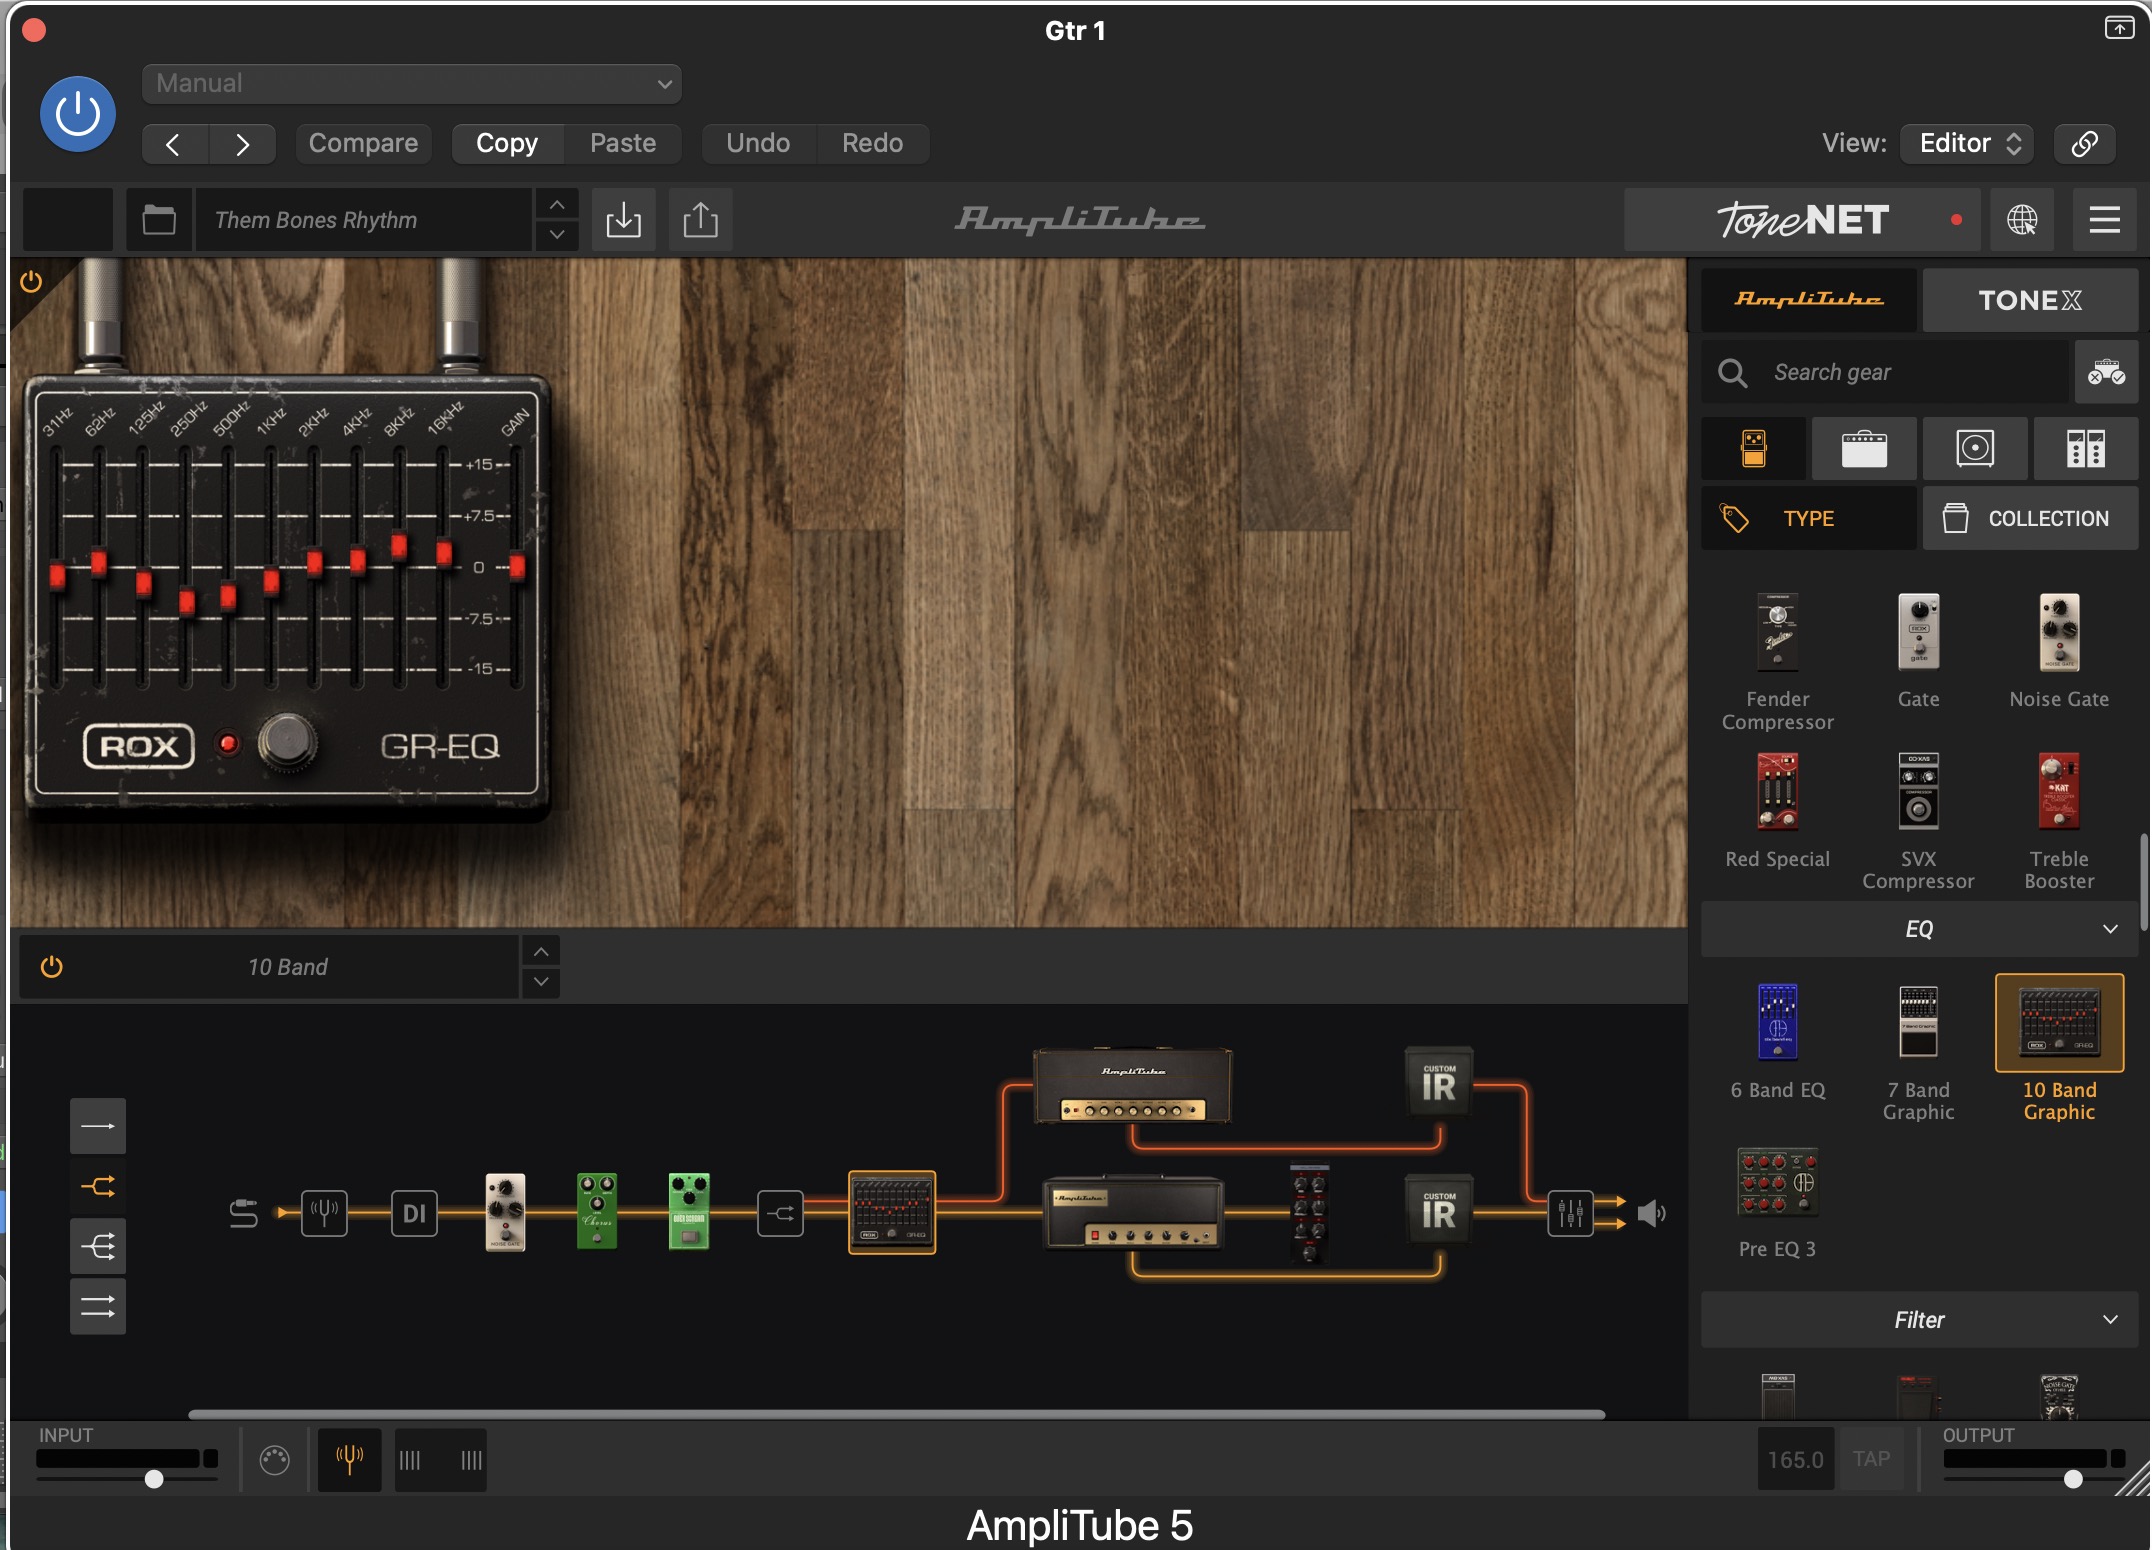Viewport: 2152px width, 1550px height.
Task: Toggle the blue plugin power button
Action: [x=78, y=114]
